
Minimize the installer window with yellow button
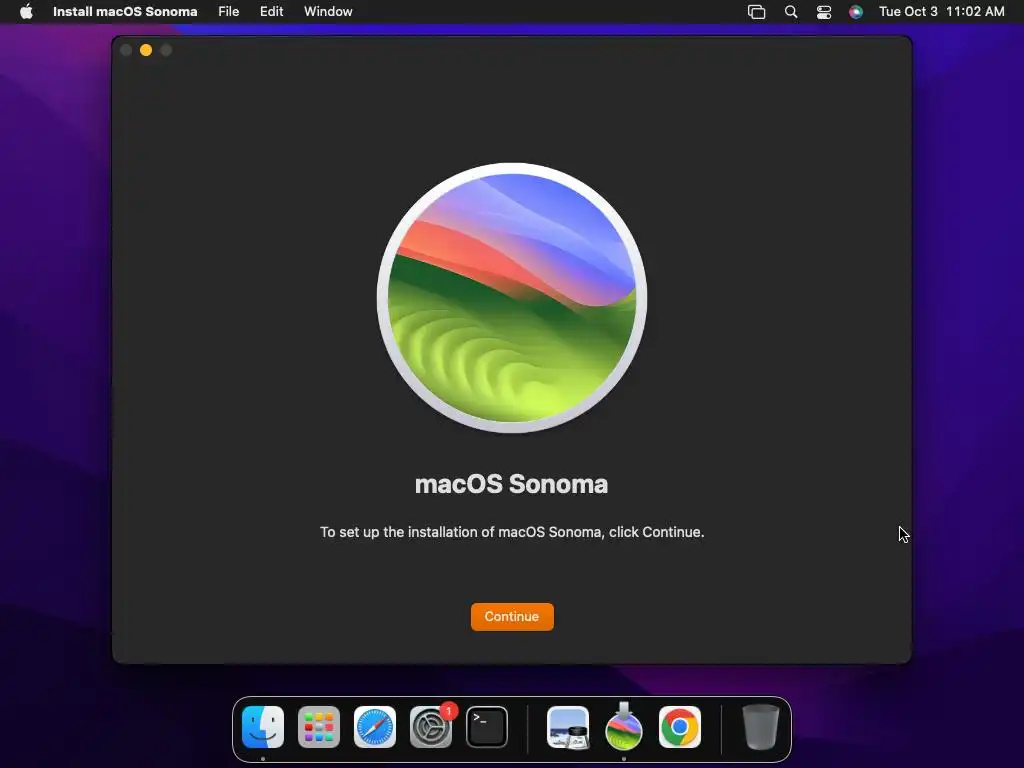[x=146, y=50]
